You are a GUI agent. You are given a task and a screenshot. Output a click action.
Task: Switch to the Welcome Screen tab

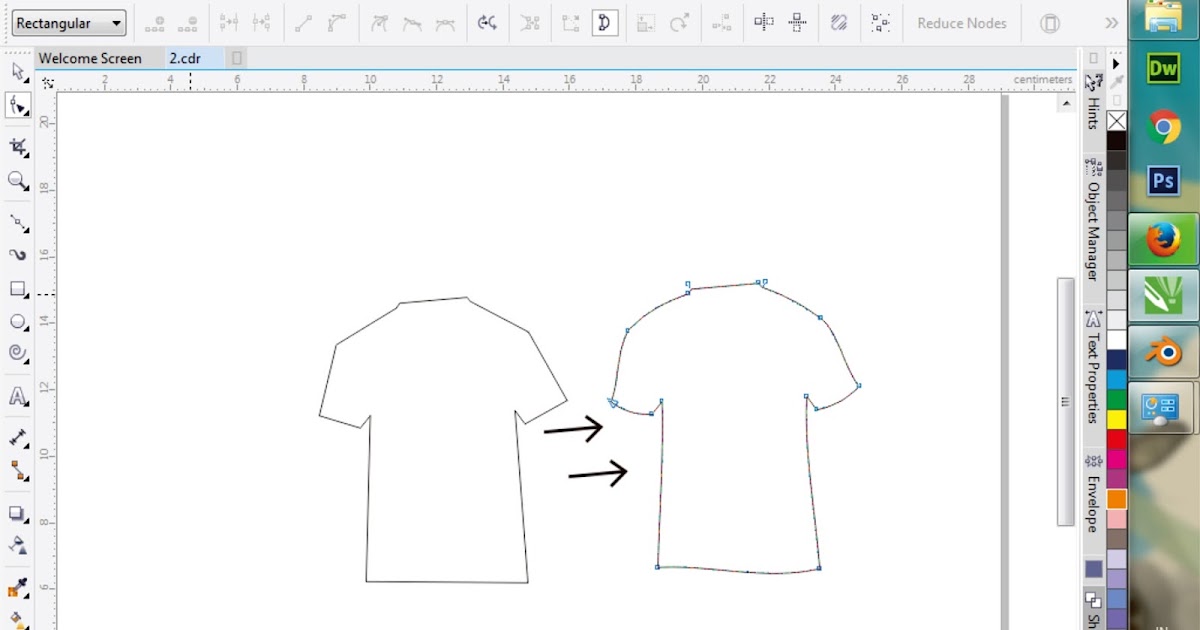coord(90,58)
